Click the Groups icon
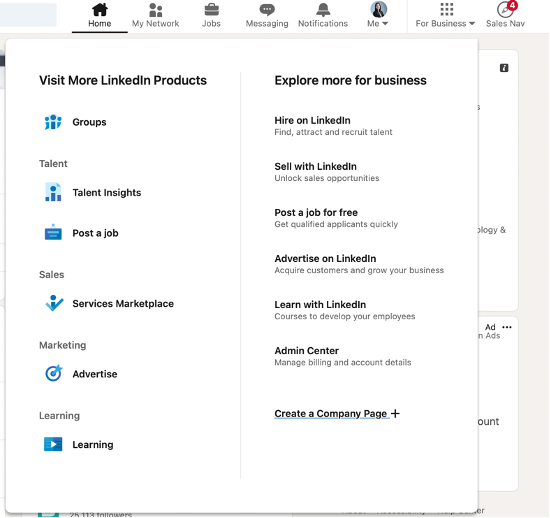This screenshot has width=550, height=518. (53, 122)
